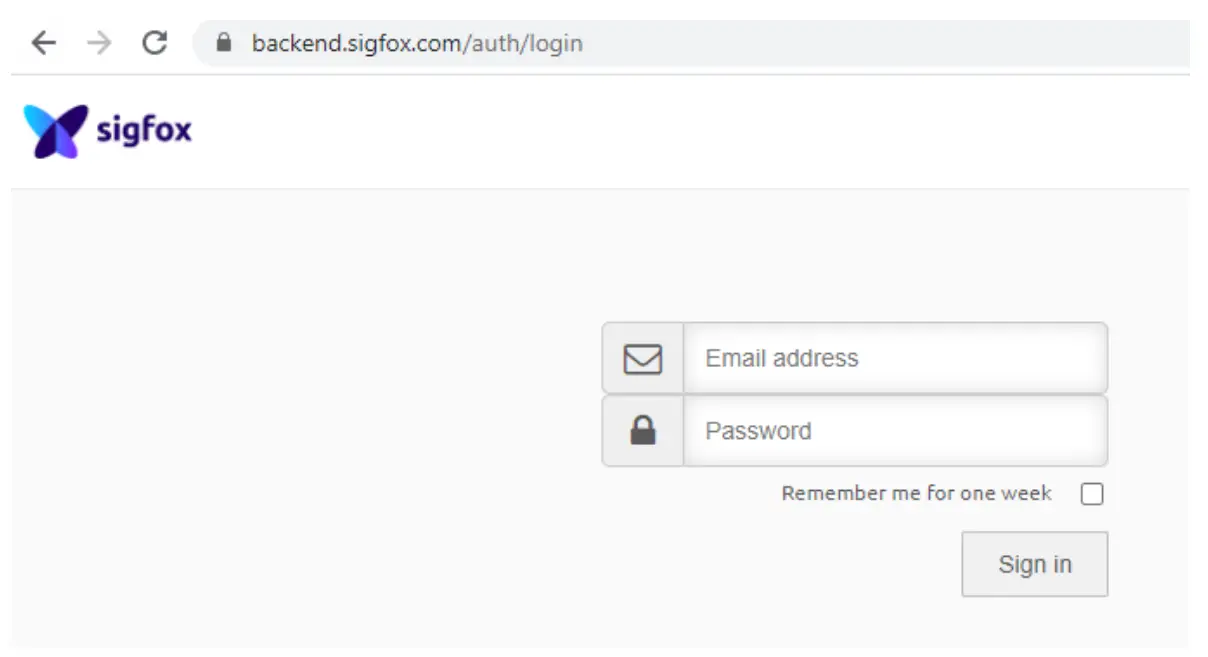Click the sigfox wordmark text
This screenshot has width=1208, height=657.
144,130
